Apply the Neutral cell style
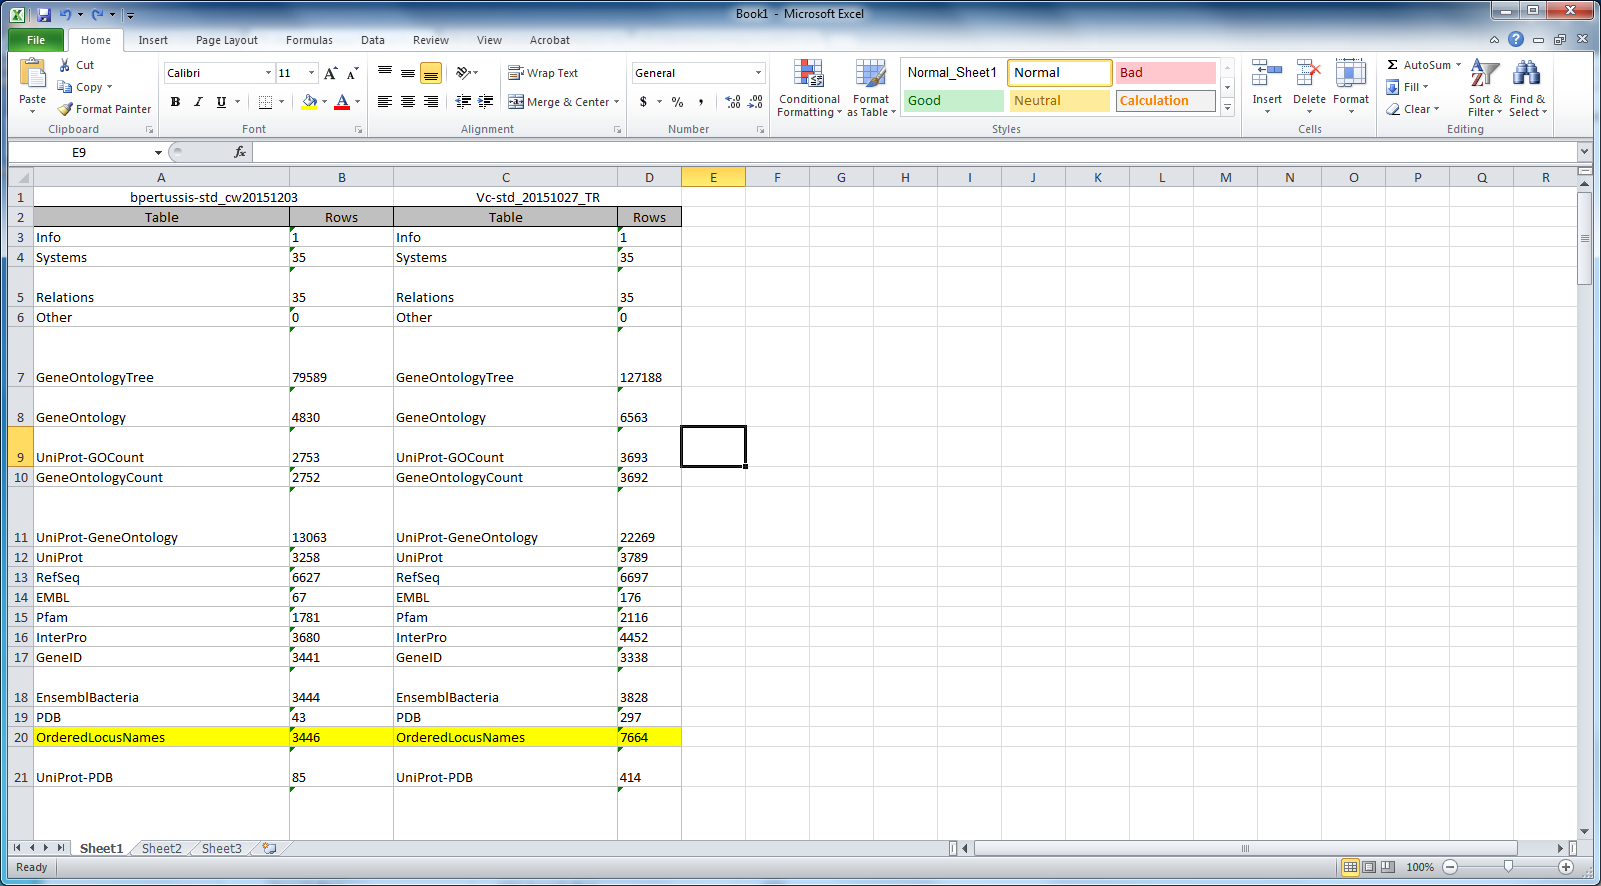 click(x=1060, y=101)
